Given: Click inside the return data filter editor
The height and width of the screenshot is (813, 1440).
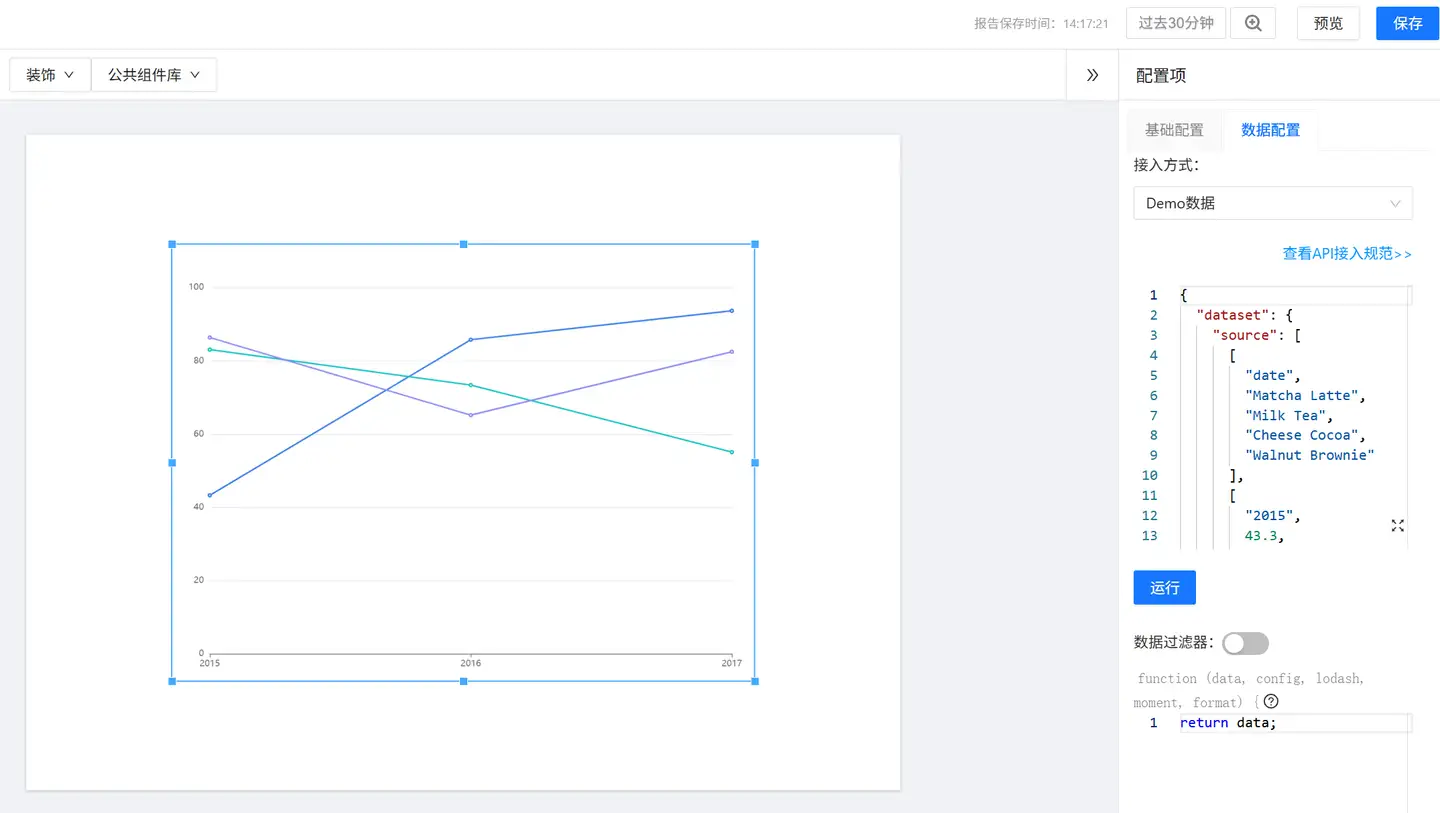Looking at the screenshot, I should (x=1290, y=723).
